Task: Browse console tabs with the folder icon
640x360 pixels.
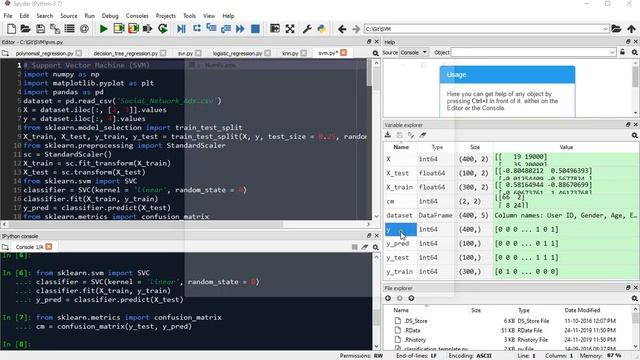Action: tap(5, 247)
